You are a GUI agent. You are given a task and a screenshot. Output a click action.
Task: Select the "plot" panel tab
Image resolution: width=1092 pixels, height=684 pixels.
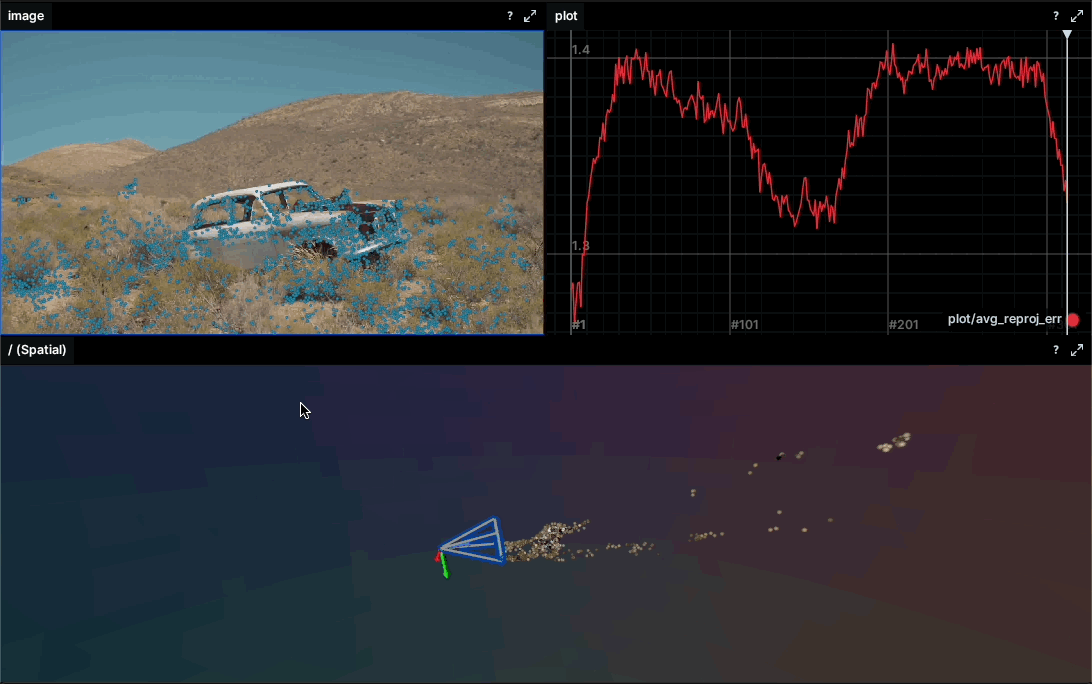[566, 16]
